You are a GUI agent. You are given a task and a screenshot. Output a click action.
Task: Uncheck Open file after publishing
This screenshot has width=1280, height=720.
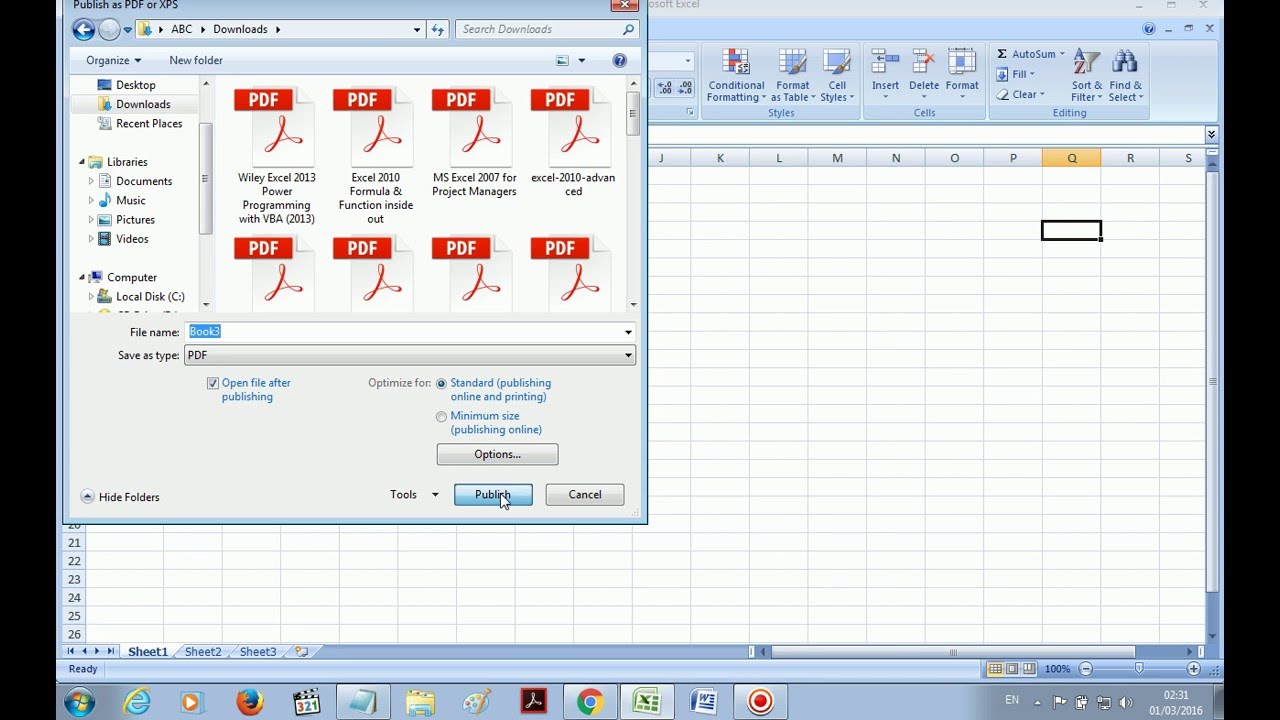(x=212, y=383)
